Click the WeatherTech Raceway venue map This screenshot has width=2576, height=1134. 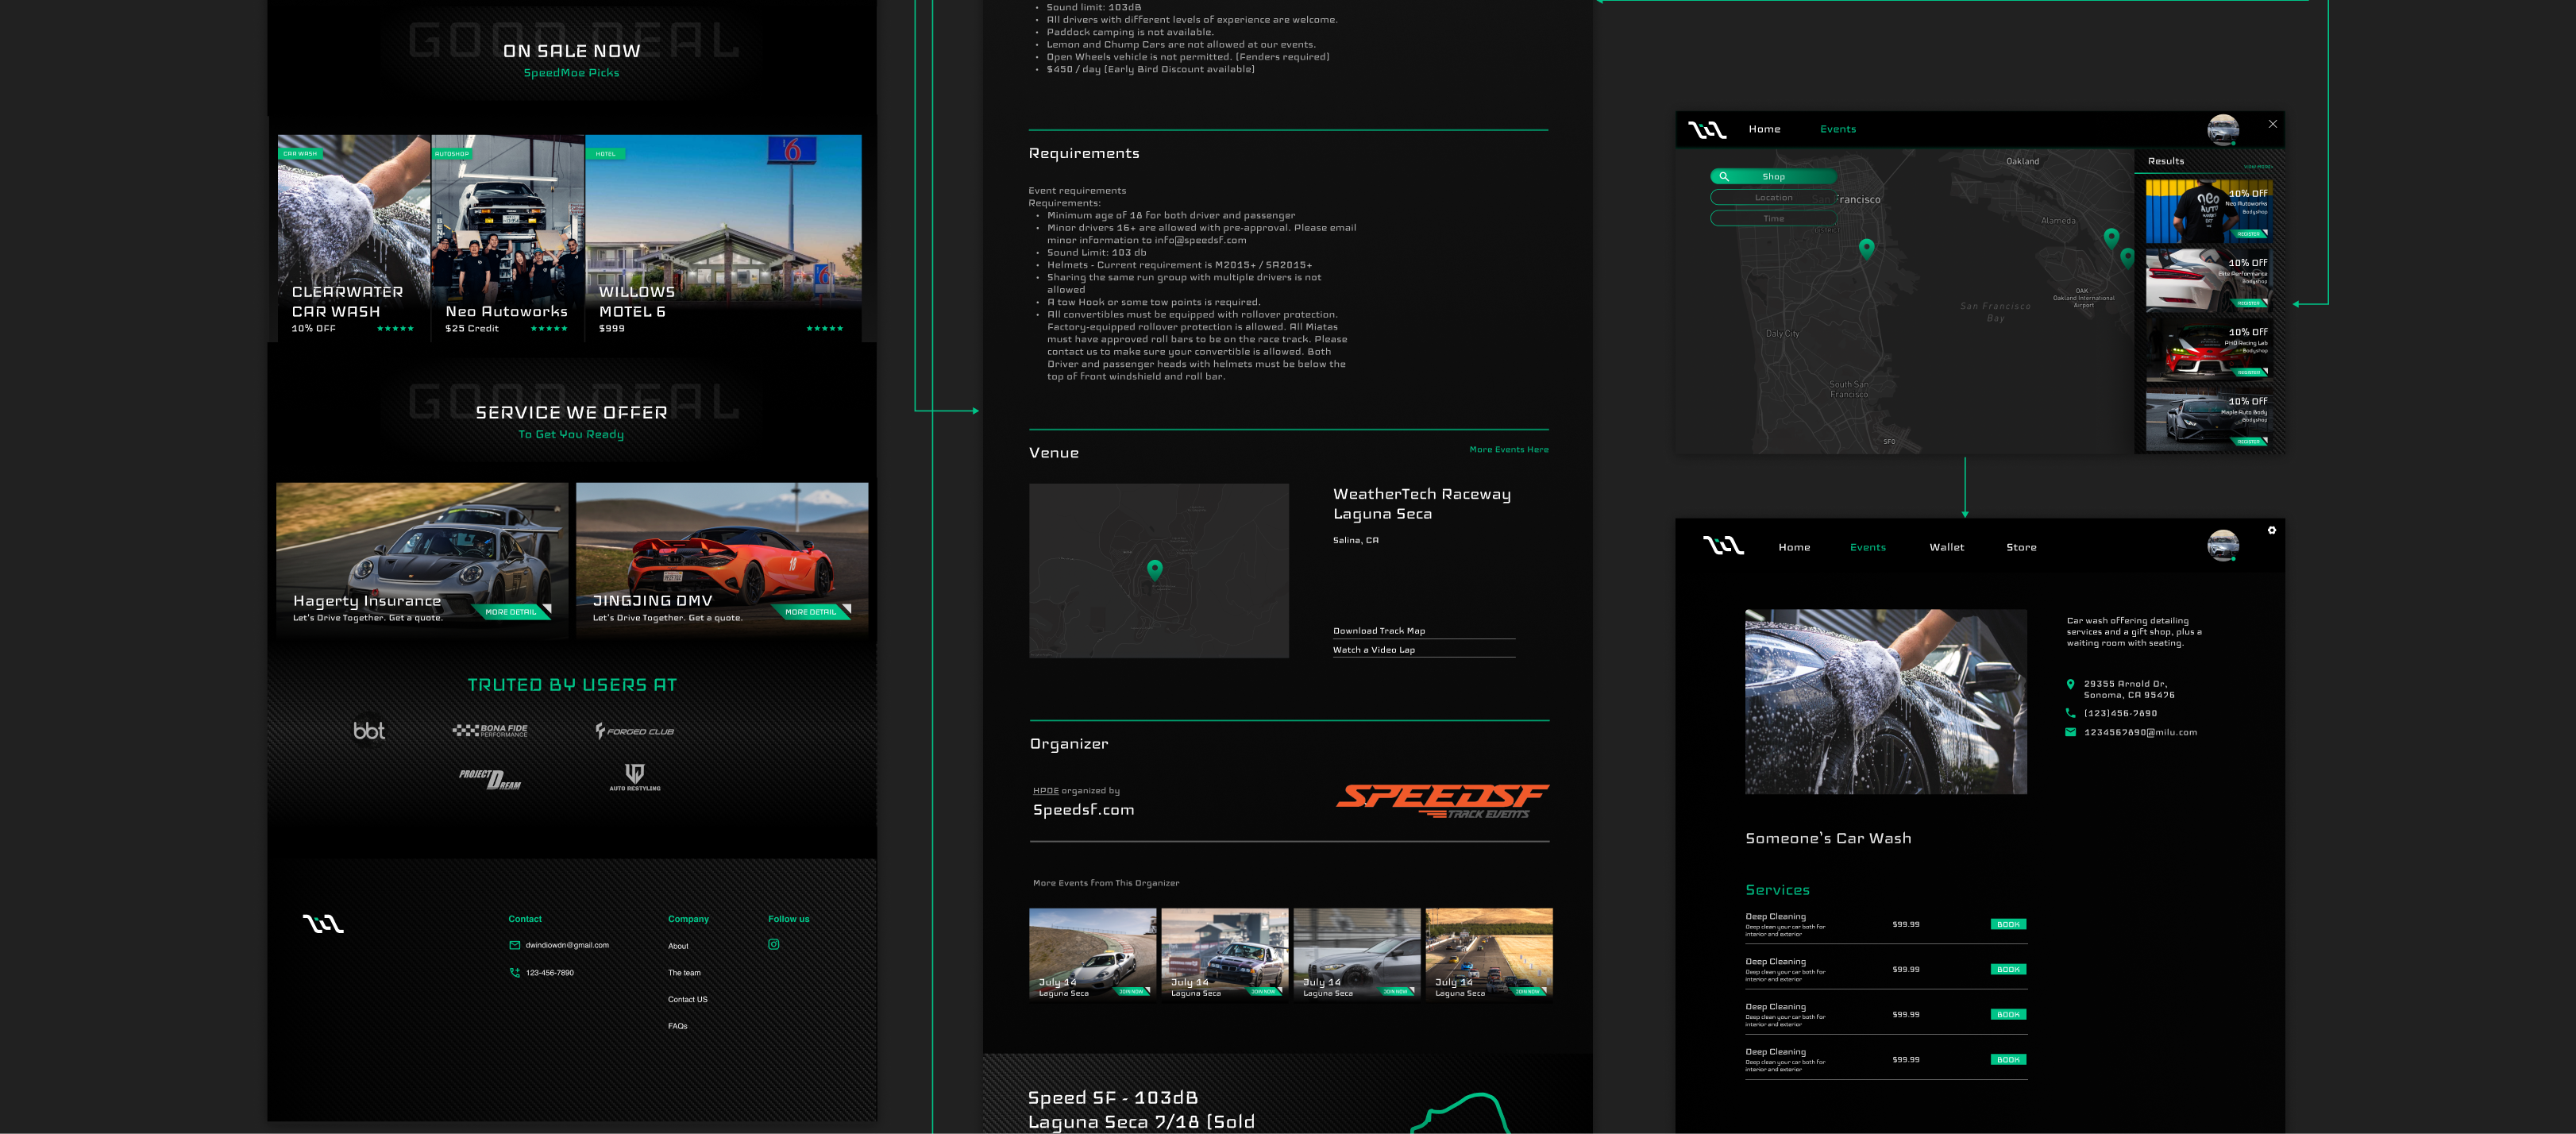pyautogui.click(x=1158, y=570)
